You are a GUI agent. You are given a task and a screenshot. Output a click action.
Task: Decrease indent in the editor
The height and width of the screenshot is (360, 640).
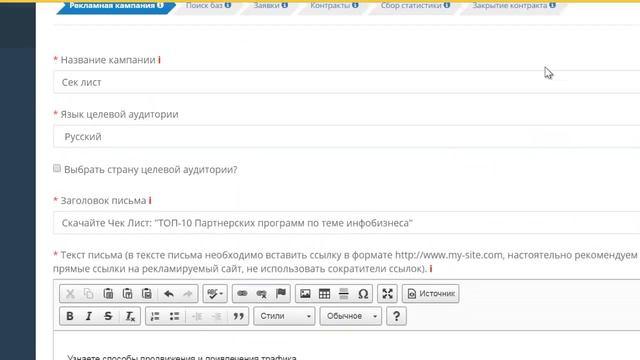pos(197,316)
